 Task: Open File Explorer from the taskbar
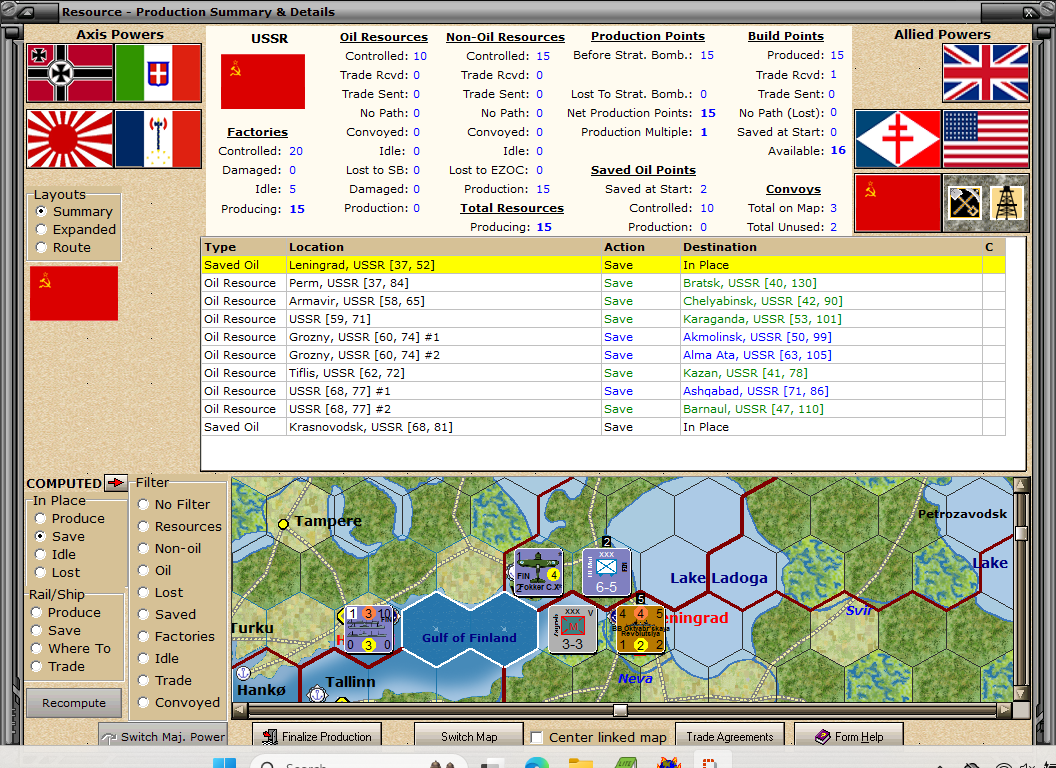pos(581,763)
